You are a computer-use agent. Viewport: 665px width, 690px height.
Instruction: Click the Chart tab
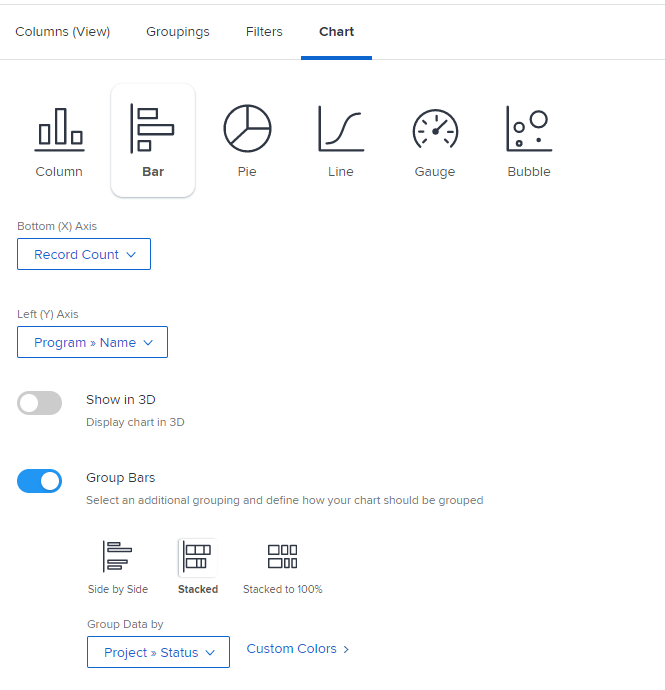point(336,32)
